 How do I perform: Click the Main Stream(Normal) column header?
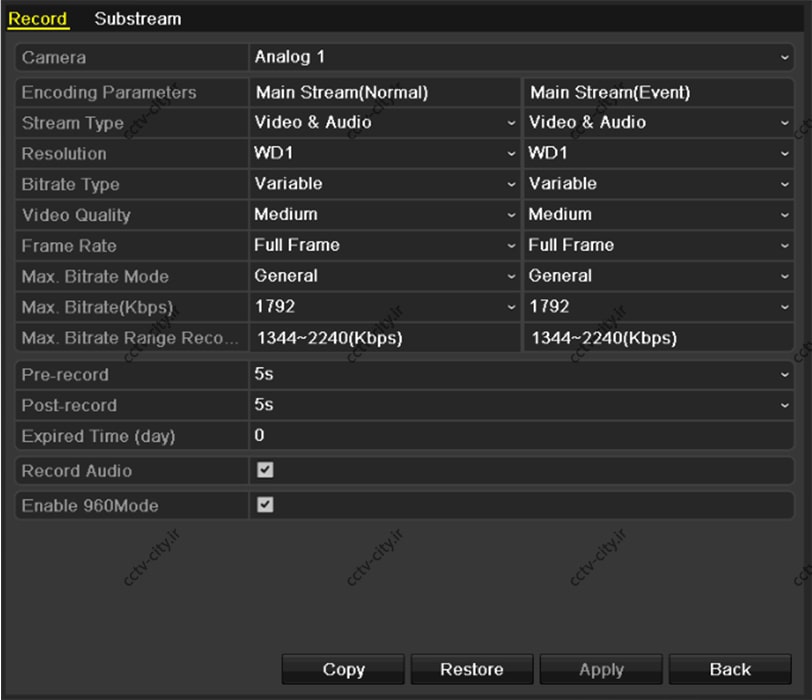[x=342, y=93]
